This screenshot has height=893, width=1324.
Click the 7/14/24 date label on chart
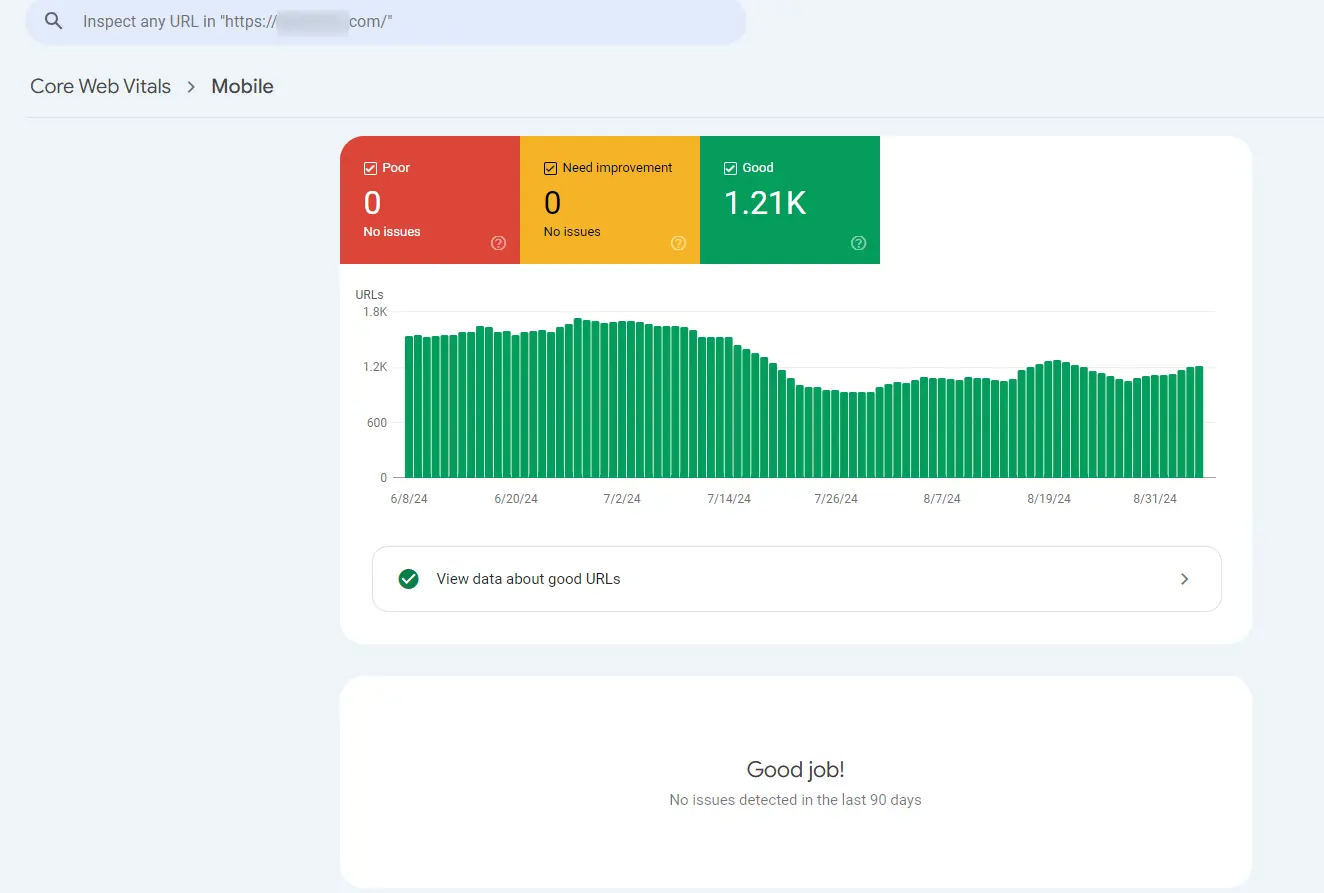click(x=729, y=499)
